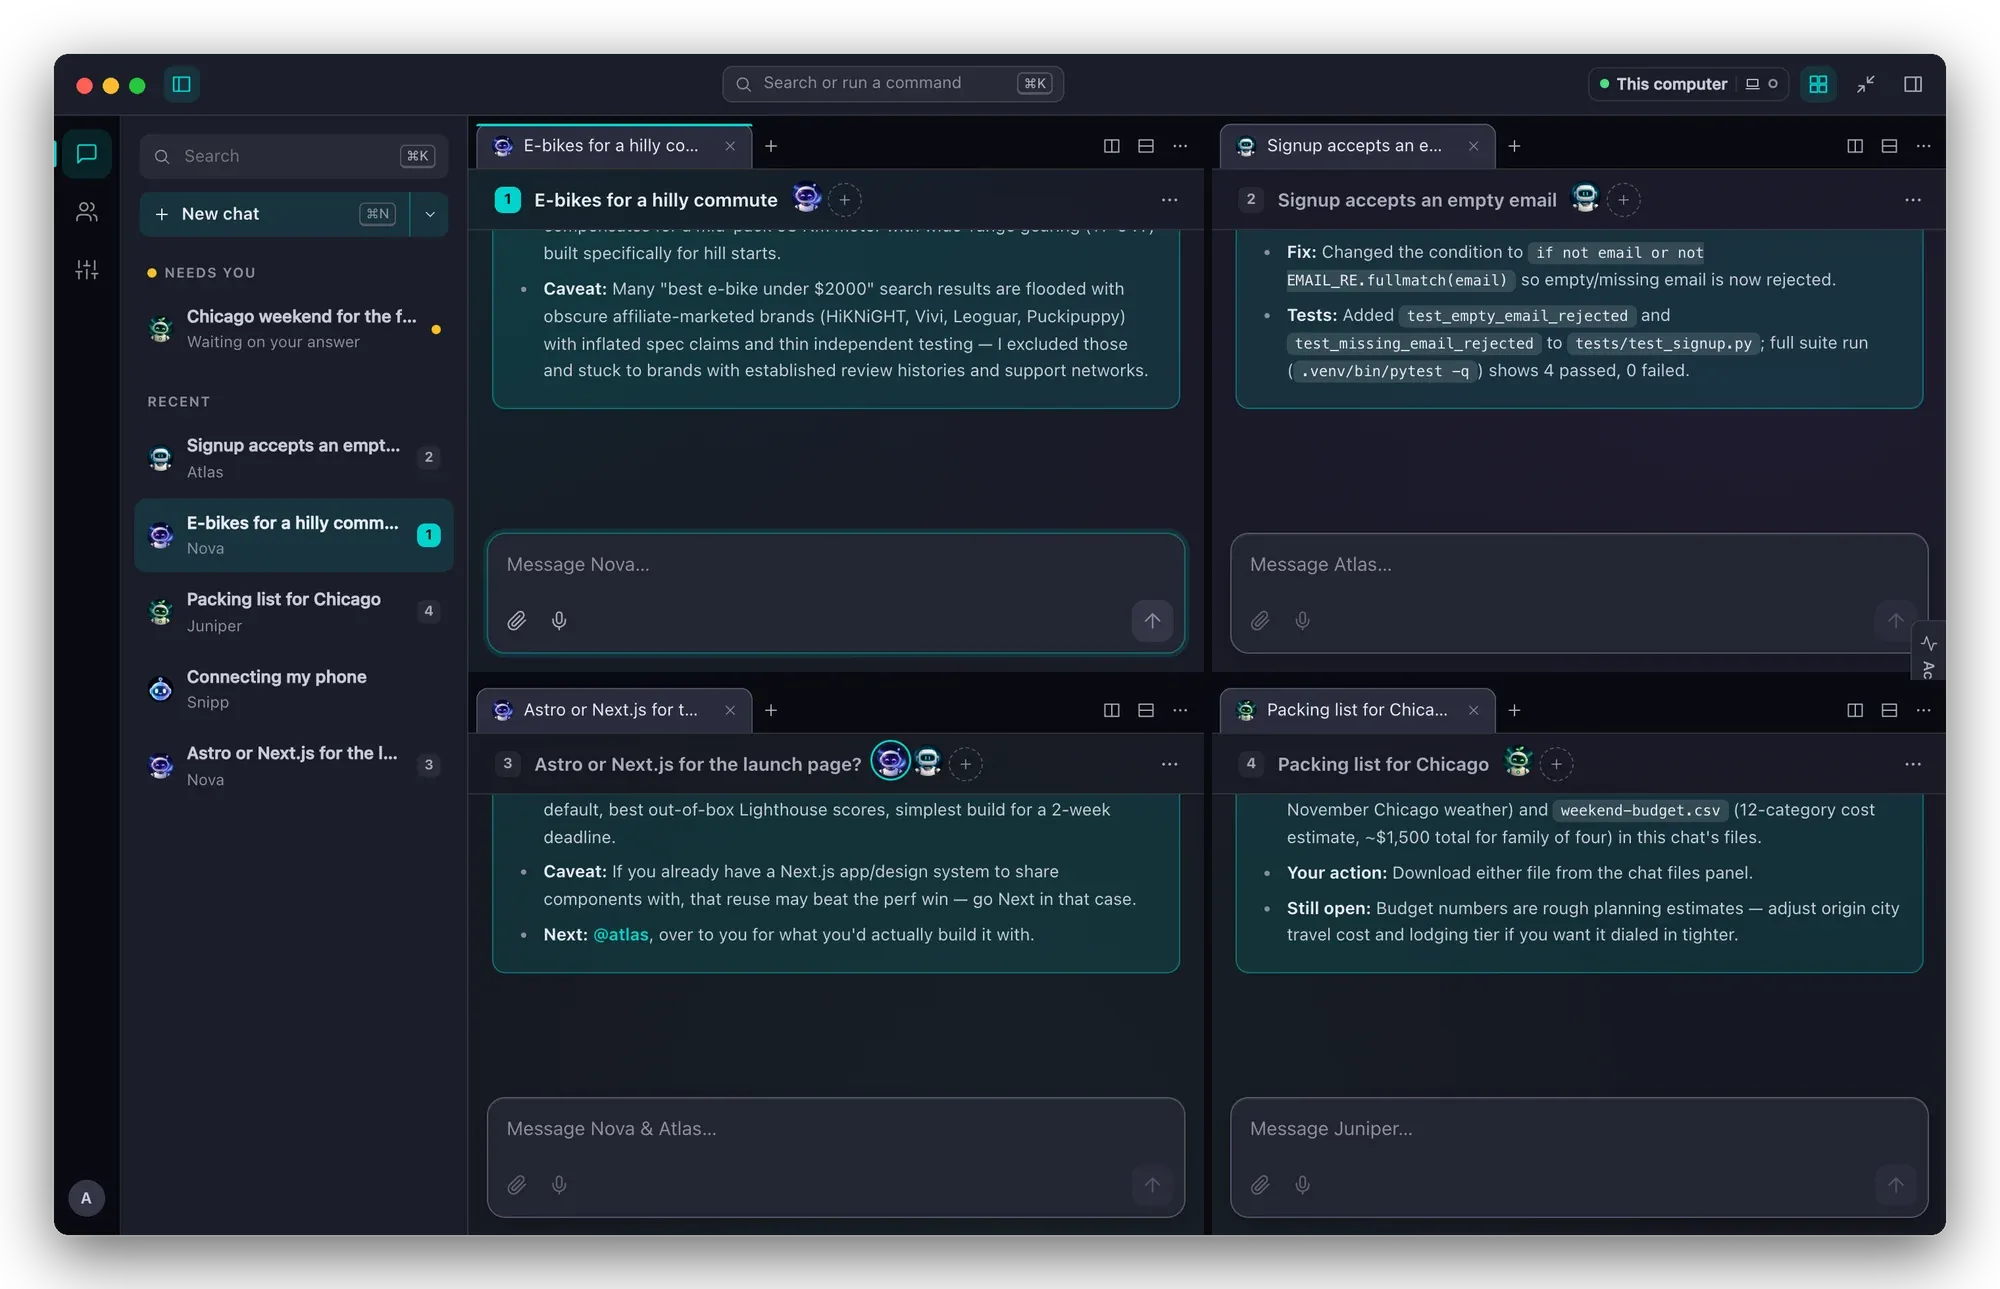2000x1289 pixels.
Task: Send message in the Message Nova box
Action: click(1152, 621)
